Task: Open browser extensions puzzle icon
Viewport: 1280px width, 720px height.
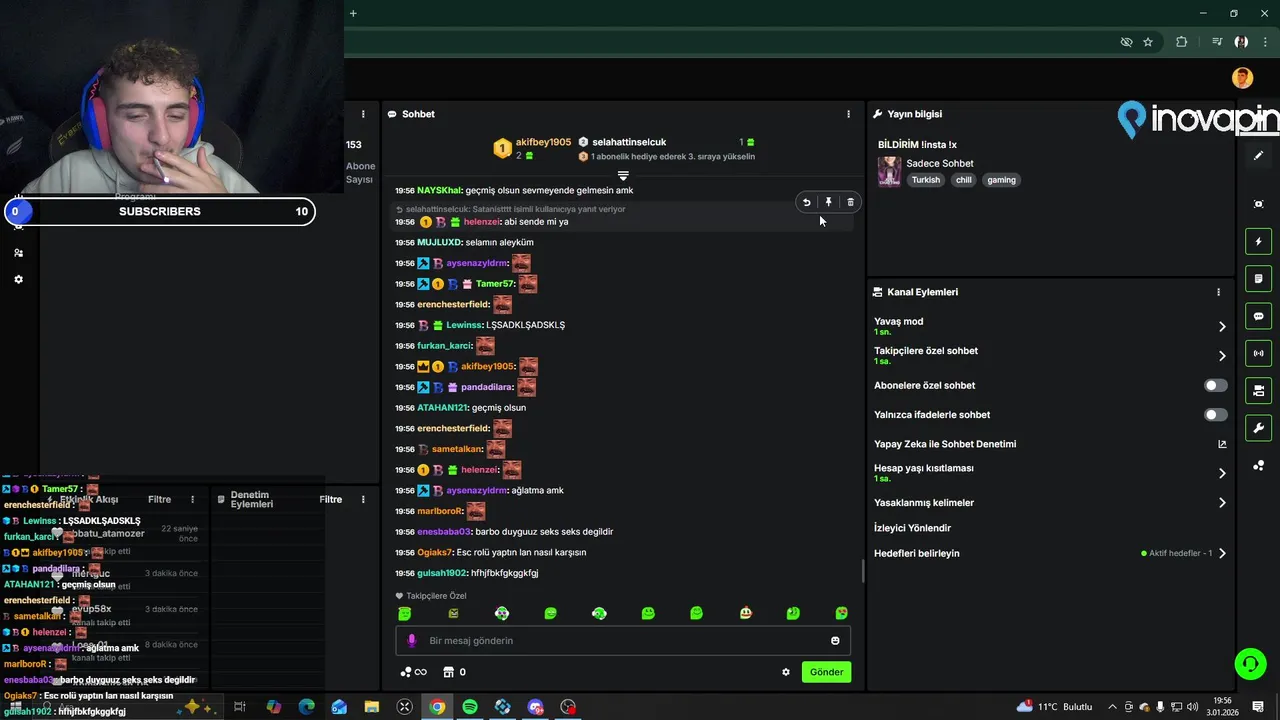Action: tap(1182, 42)
